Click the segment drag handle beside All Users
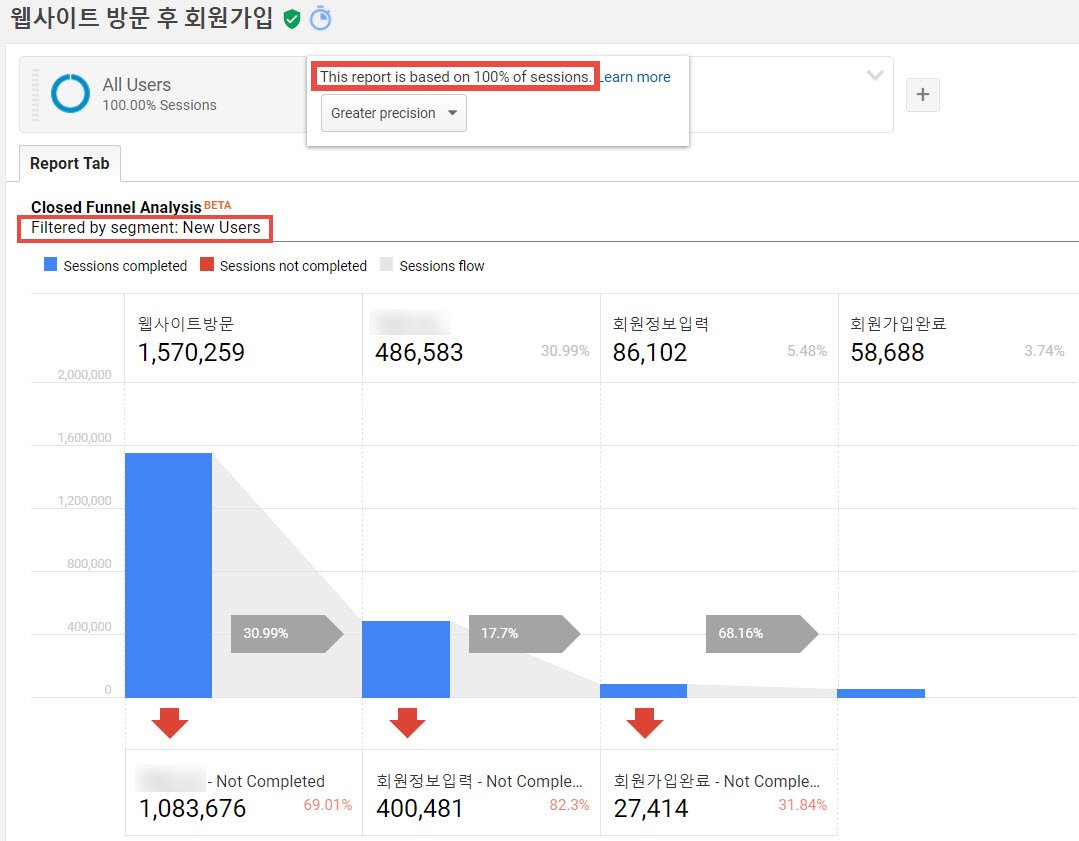The height and width of the screenshot is (841, 1079). (x=36, y=94)
